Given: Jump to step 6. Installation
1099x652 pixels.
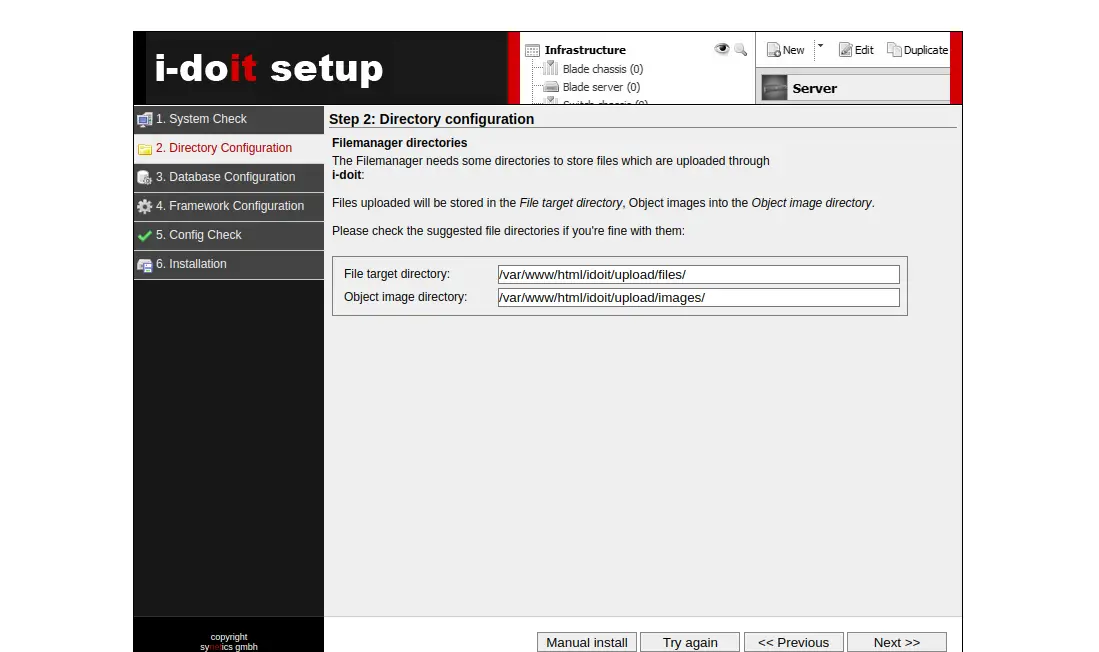Looking at the screenshot, I should [228, 264].
